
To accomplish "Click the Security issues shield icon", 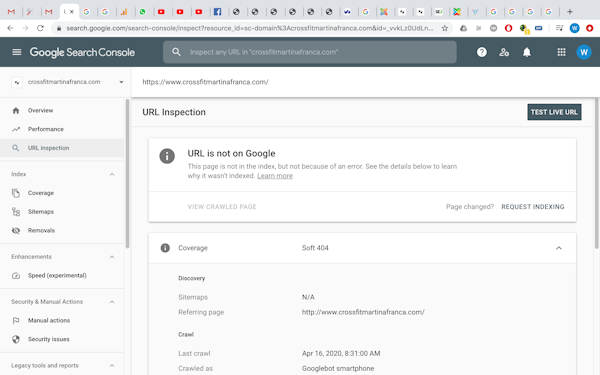I will 16,339.
